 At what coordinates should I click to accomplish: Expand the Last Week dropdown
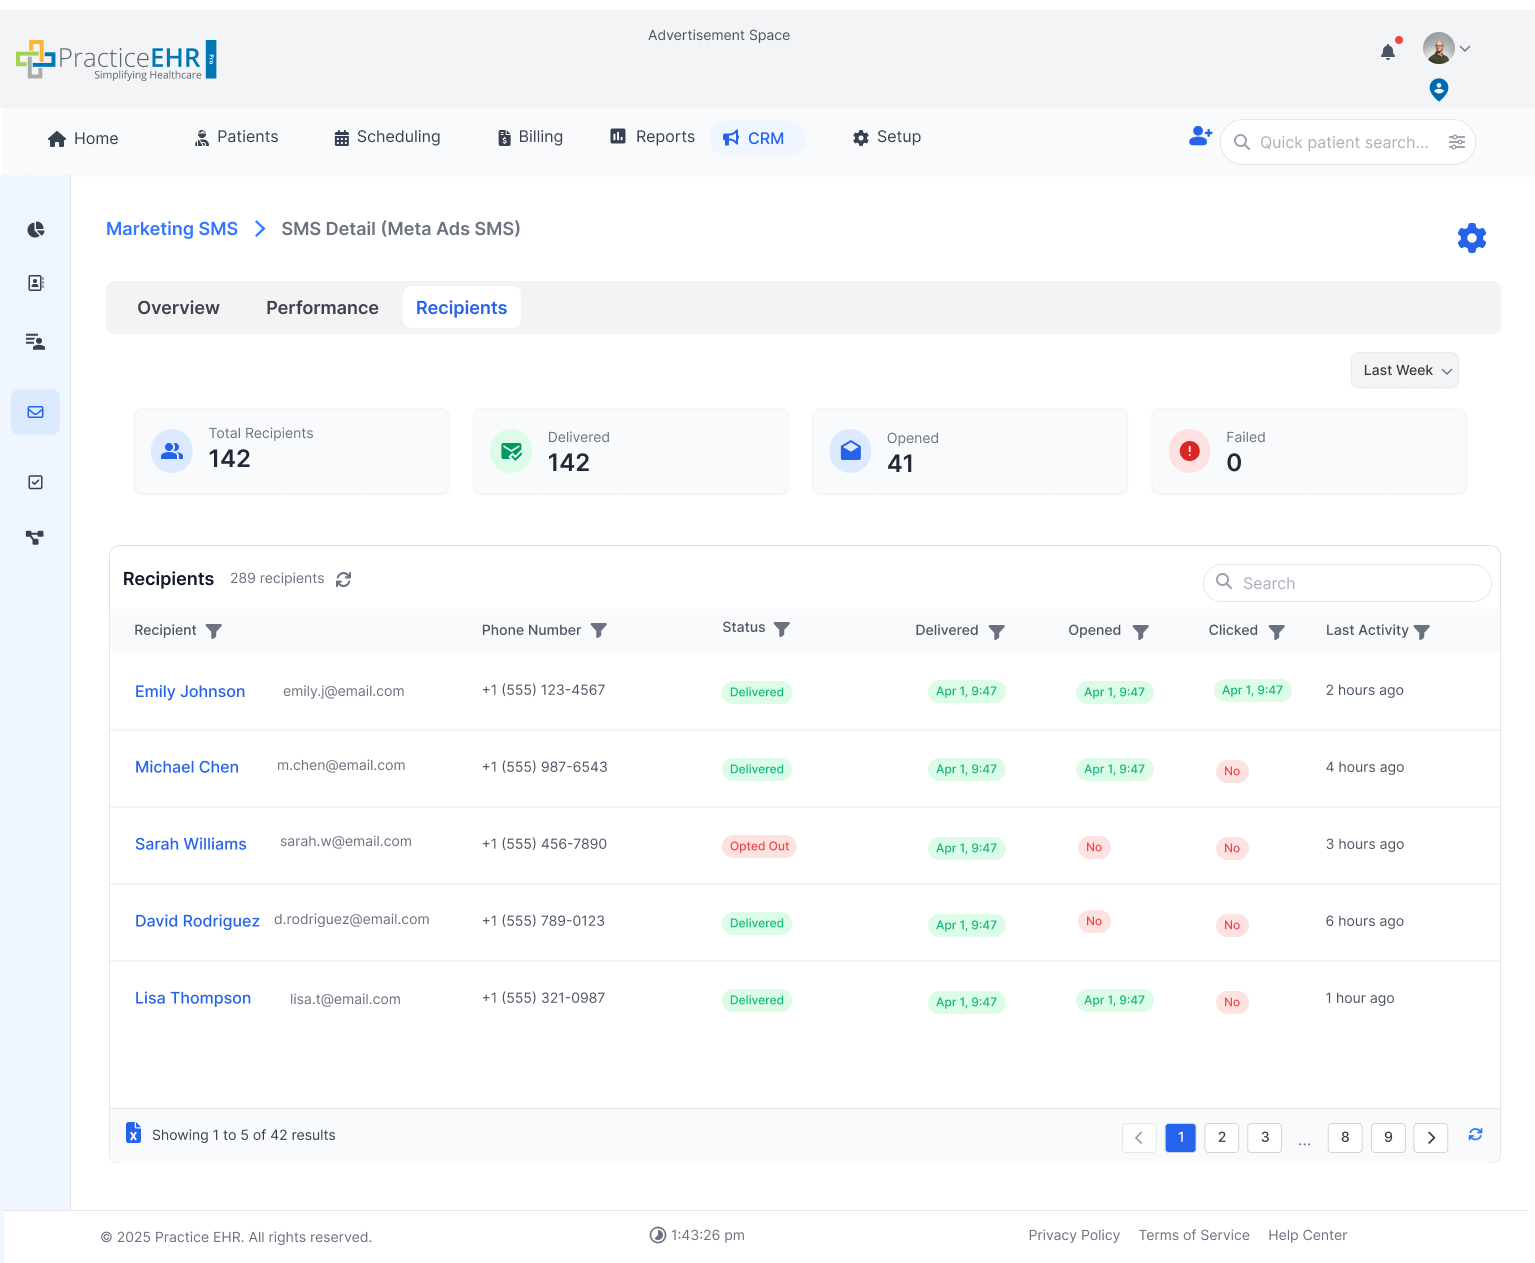click(x=1404, y=370)
